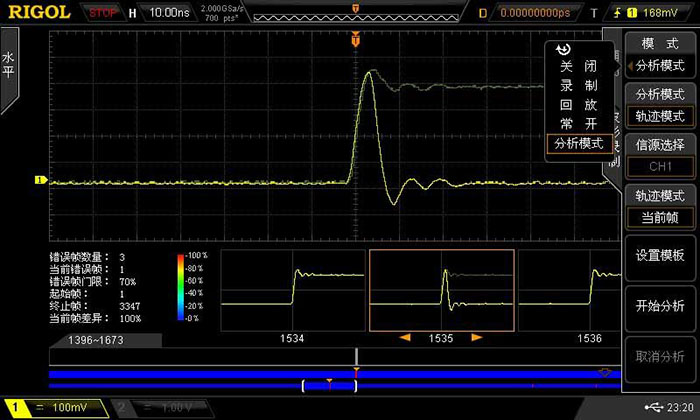Image resolution: width=700 pixels, height=420 pixels.
Task: Click the blue frame navigation bar
Action: pos(330,373)
